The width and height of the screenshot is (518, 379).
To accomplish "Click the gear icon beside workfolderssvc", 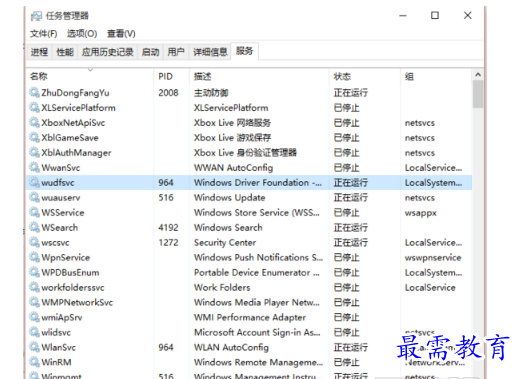I will tap(34, 287).
